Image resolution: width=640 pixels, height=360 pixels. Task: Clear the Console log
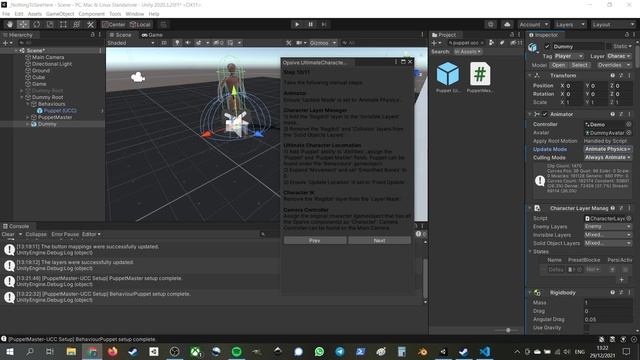(x=8, y=234)
